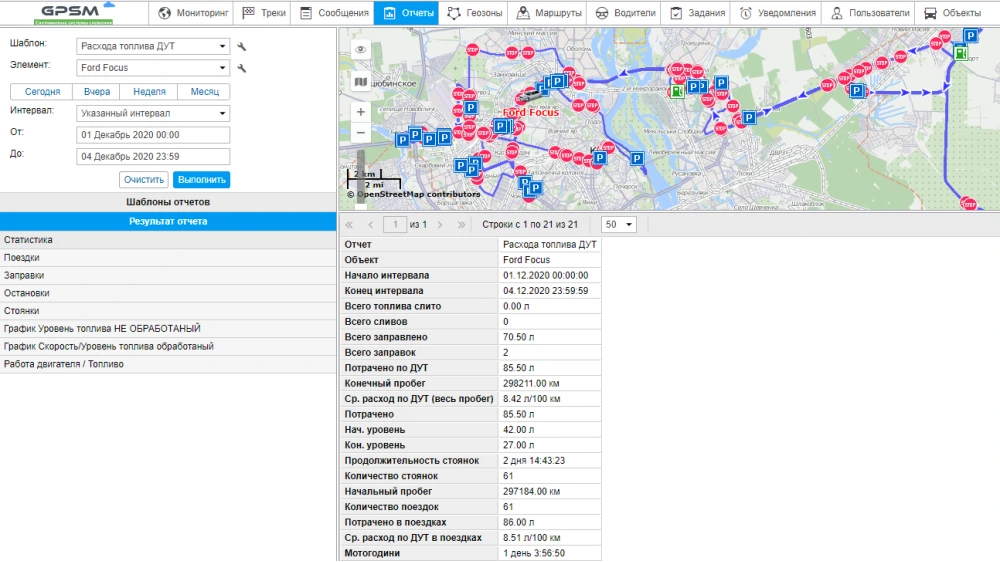Click the green fuel station marker at top right
Image resolution: width=1000 pixels, height=562 pixels.
click(961, 54)
